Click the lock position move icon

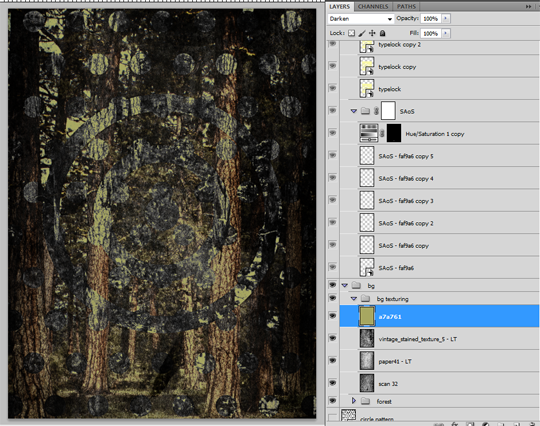pyautogui.click(x=372, y=33)
